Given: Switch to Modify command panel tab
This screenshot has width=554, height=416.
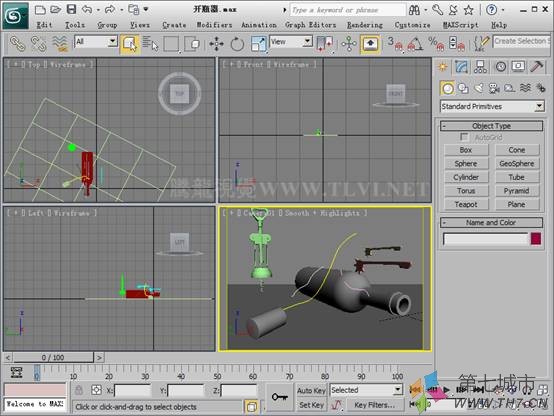Looking at the screenshot, I should tap(461, 66).
